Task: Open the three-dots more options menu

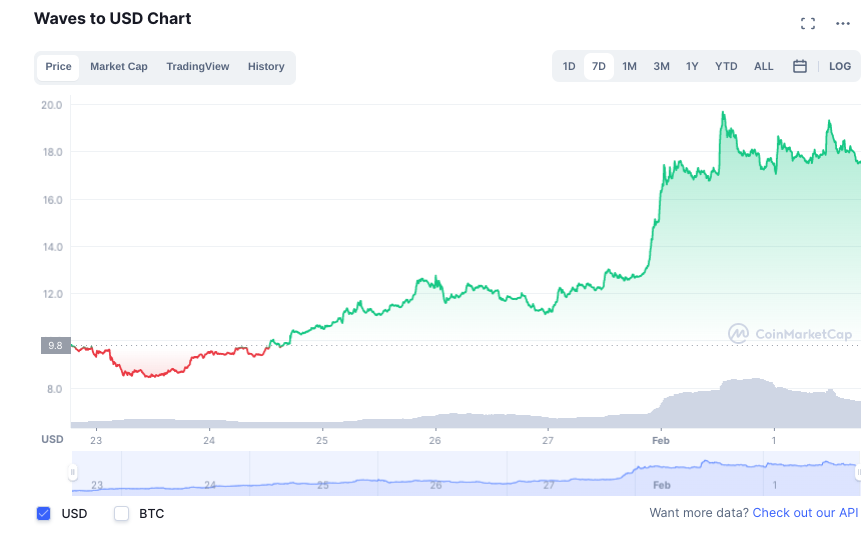Action: (842, 23)
